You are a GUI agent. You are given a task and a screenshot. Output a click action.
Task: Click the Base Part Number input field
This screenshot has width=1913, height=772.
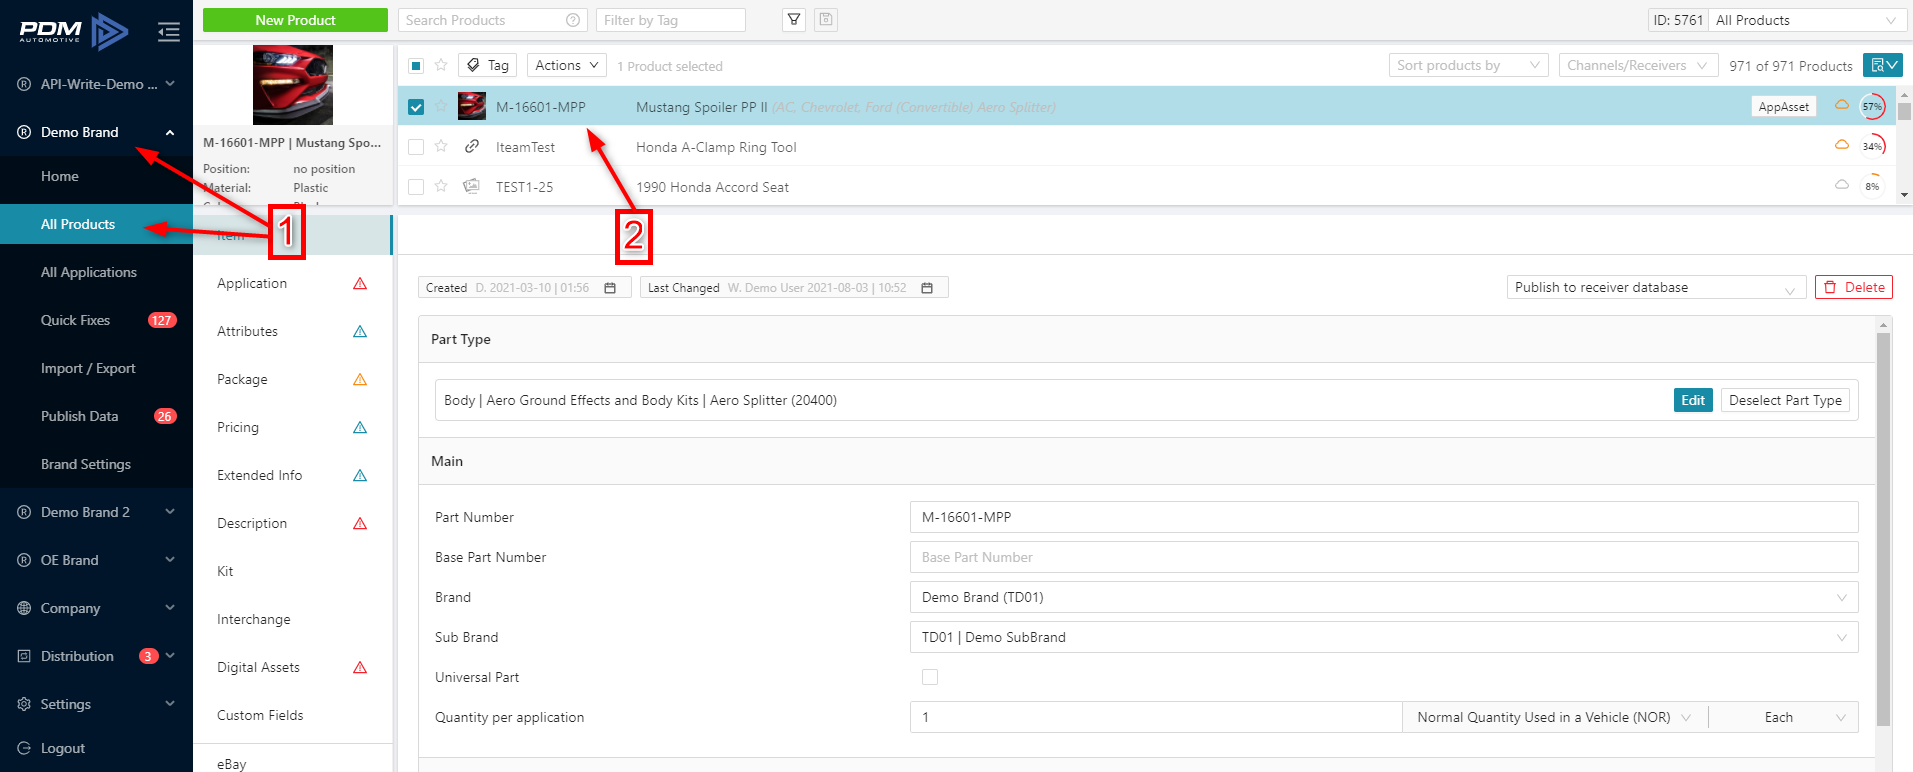tap(1384, 557)
